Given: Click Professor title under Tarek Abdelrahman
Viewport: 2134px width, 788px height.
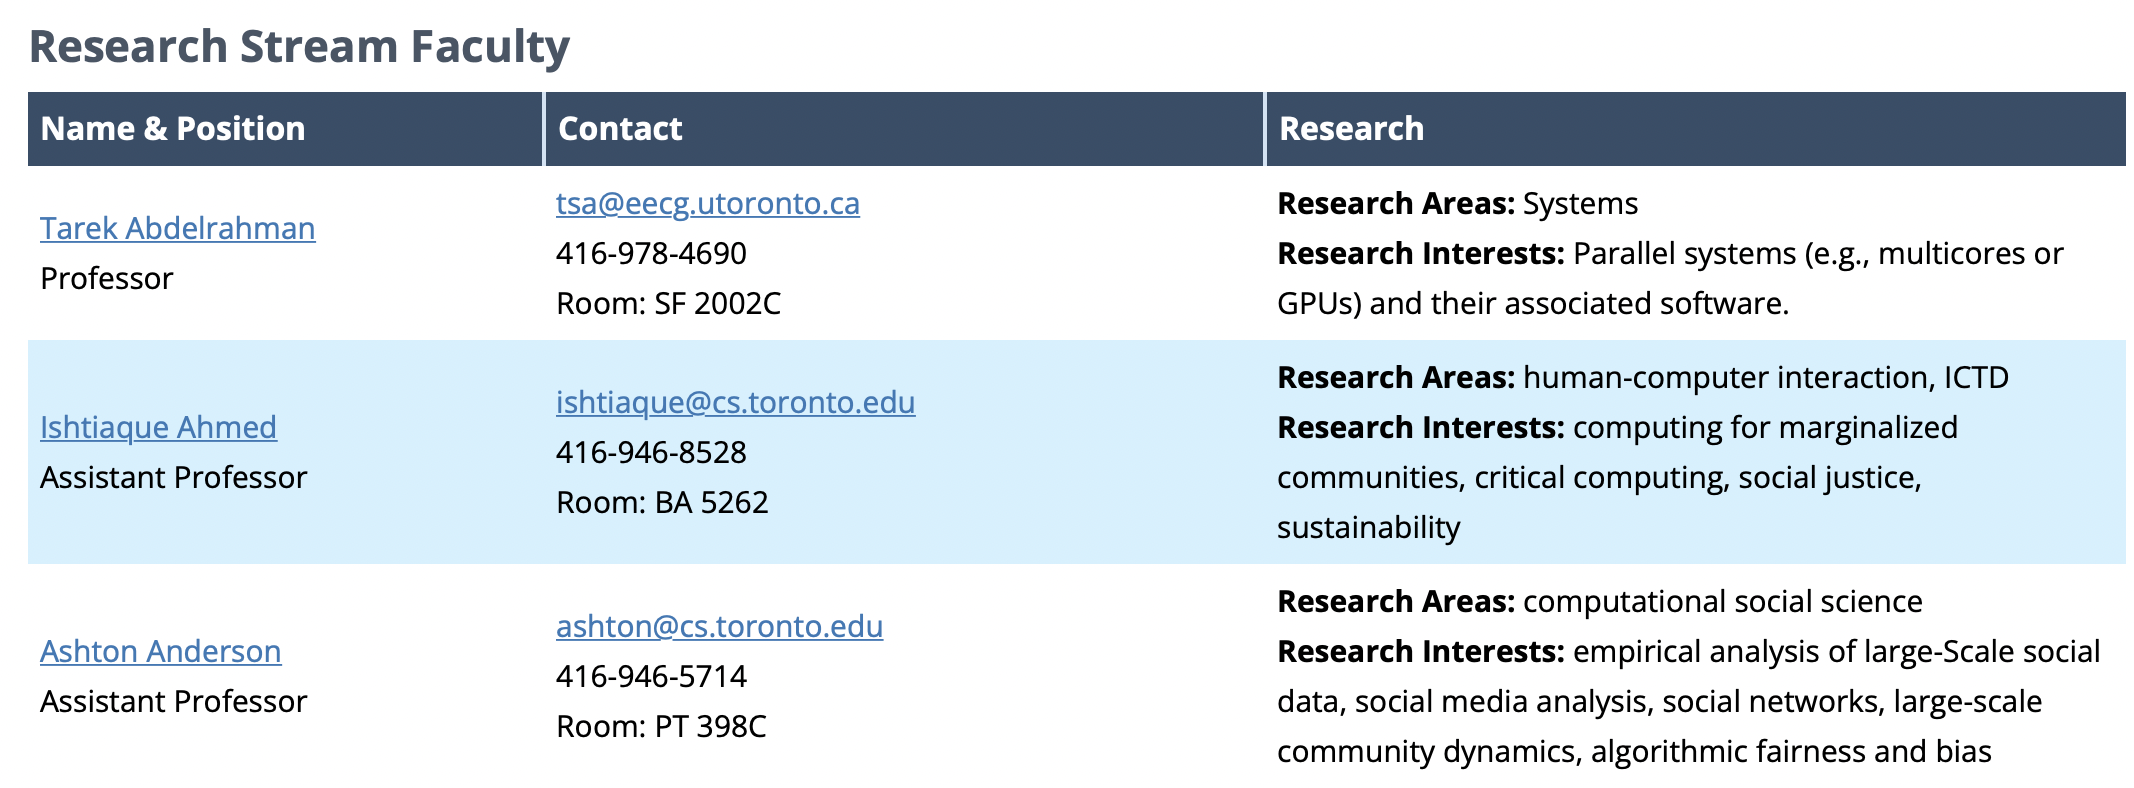Looking at the screenshot, I should pos(107,278).
